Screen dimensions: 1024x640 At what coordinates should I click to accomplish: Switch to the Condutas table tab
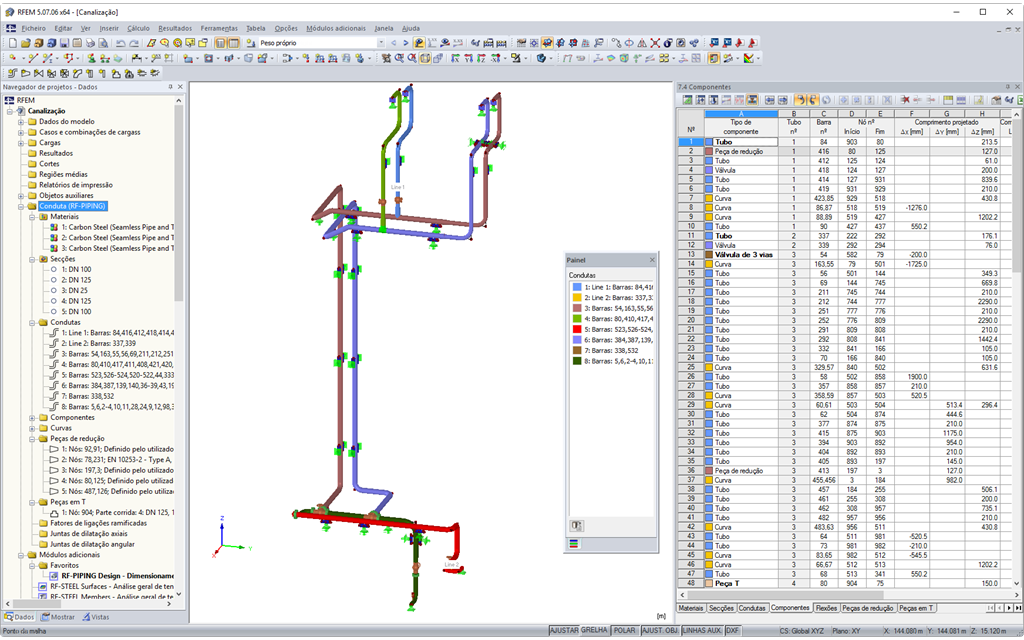752,608
